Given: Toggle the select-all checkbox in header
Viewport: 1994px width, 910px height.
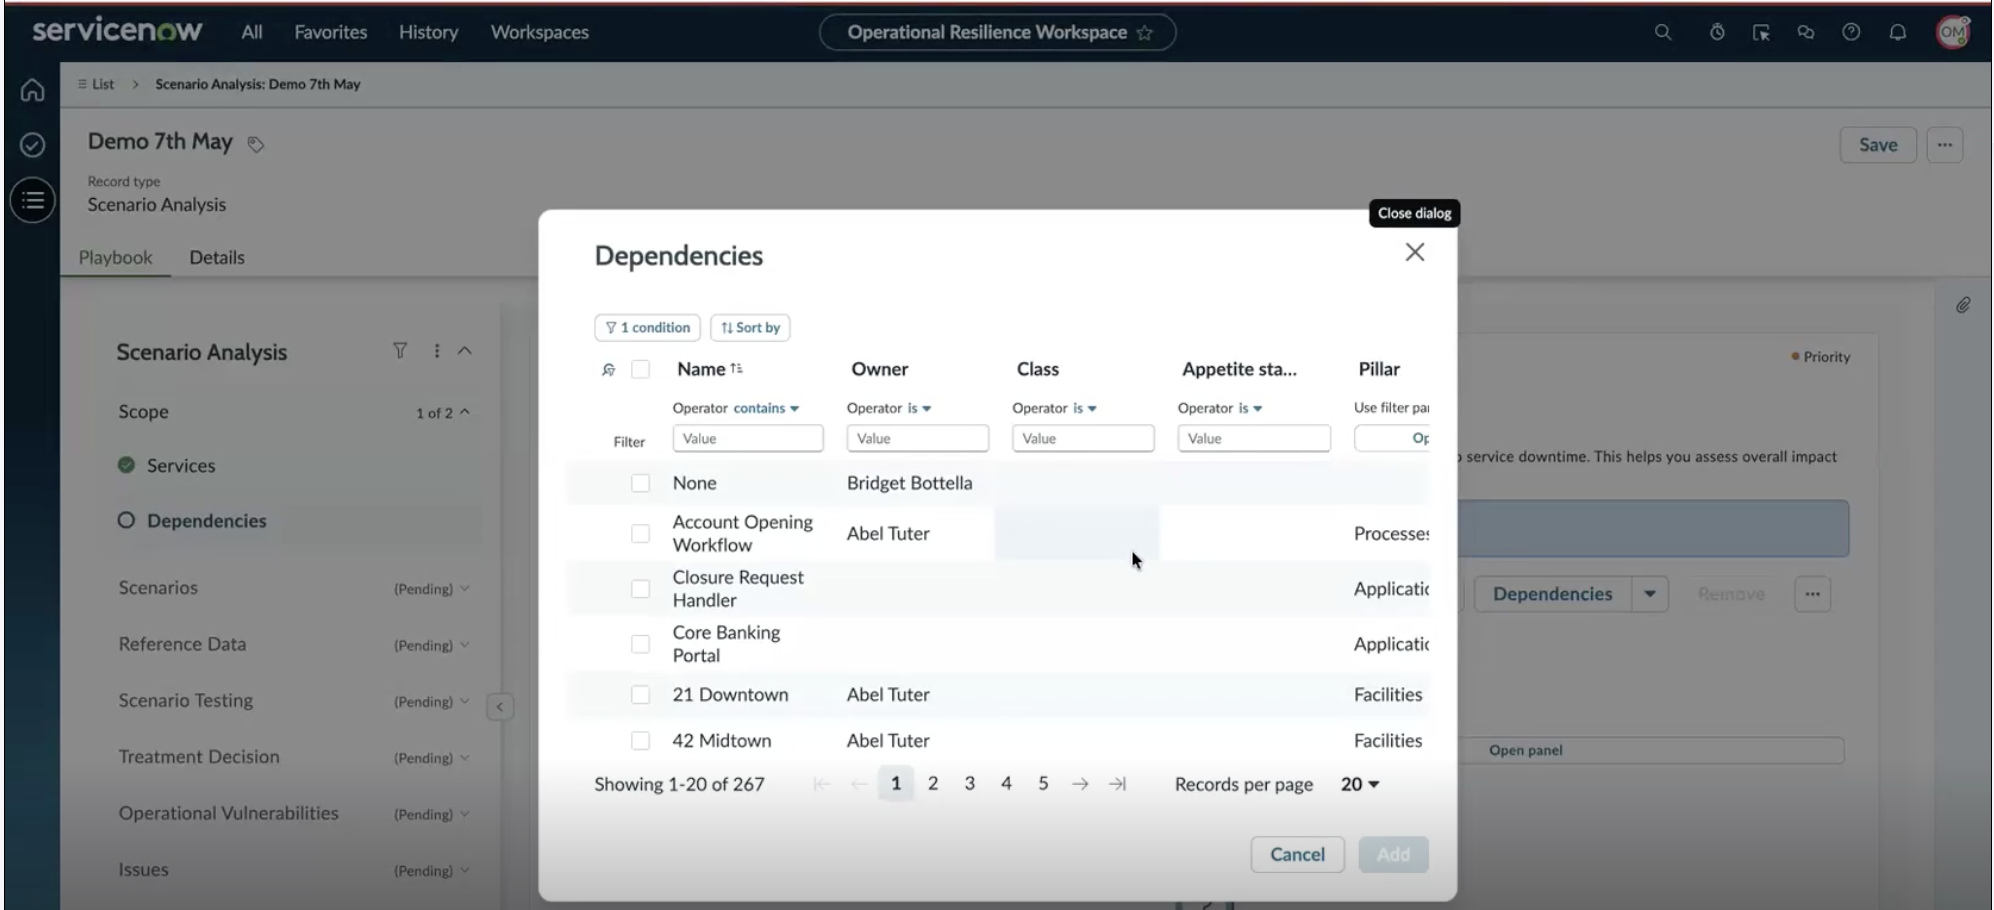Looking at the screenshot, I should [x=640, y=370].
